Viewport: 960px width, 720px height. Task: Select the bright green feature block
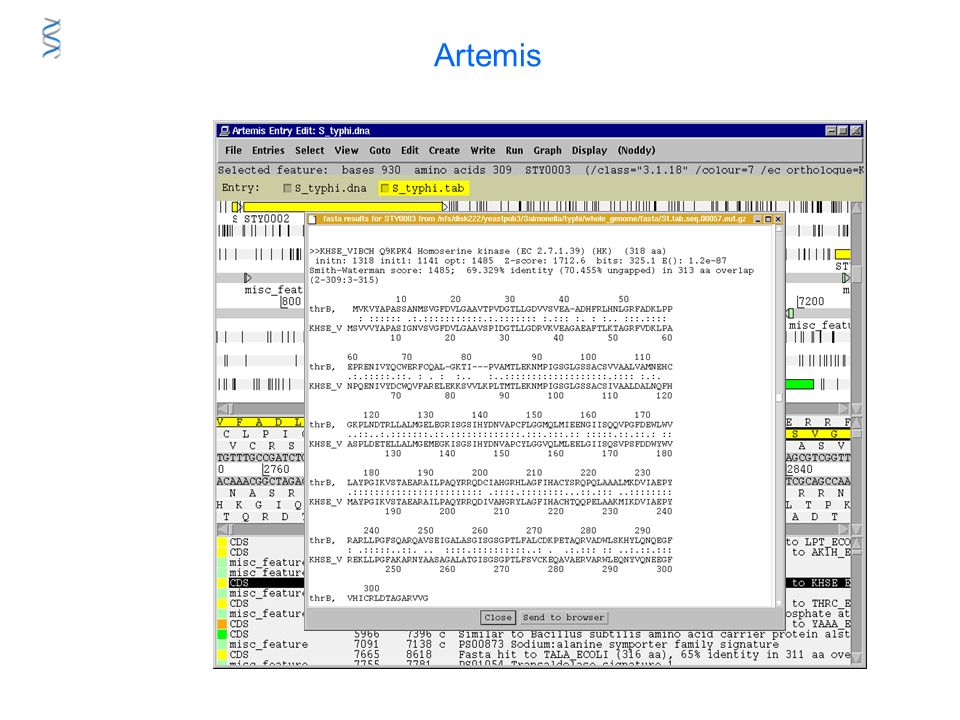[x=800, y=384]
